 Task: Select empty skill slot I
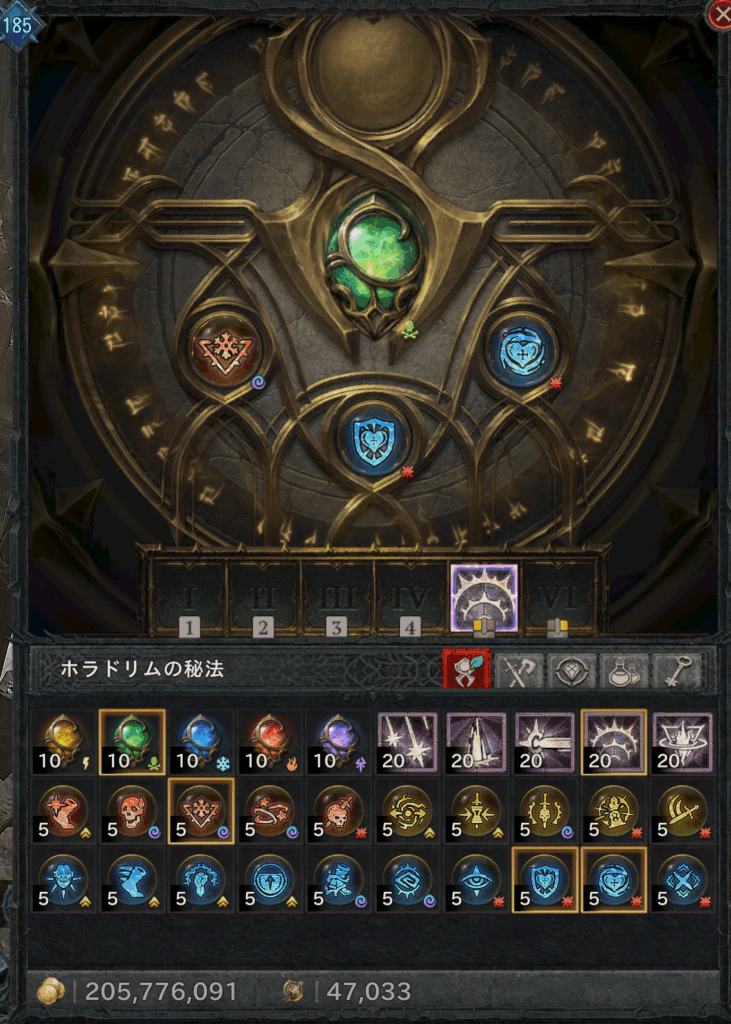click(x=189, y=598)
